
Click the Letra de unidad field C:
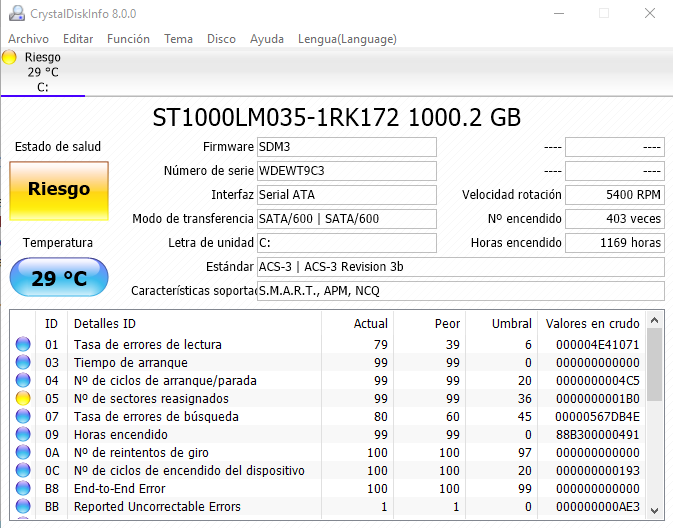pyautogui.click(x=347, y=243)
